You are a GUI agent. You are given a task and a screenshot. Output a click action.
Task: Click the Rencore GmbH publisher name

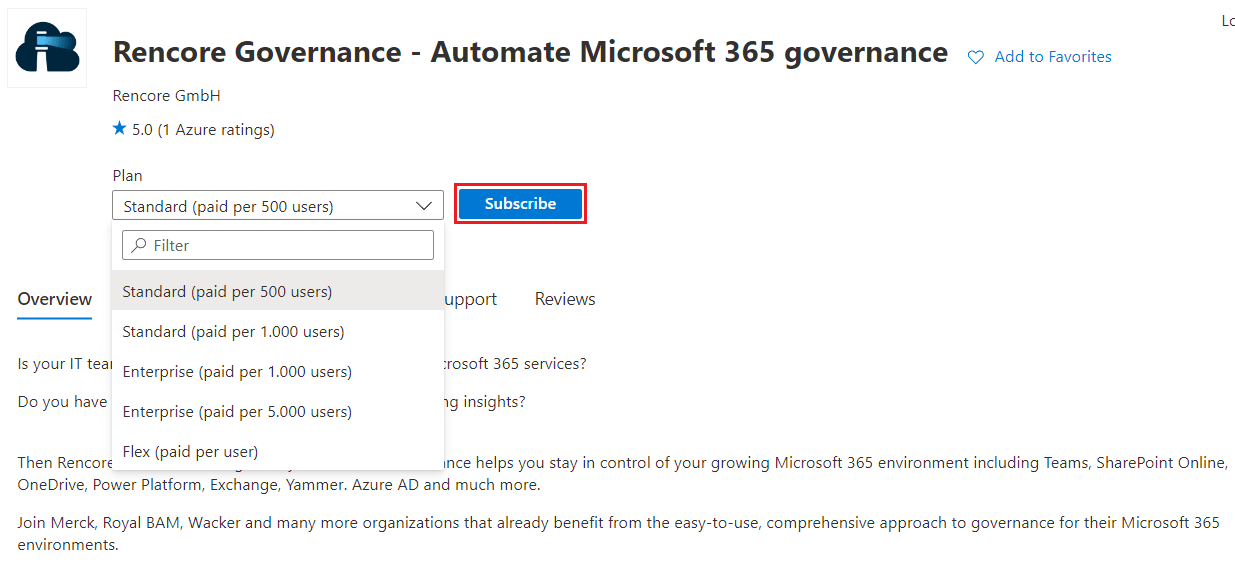click(167, 96)
